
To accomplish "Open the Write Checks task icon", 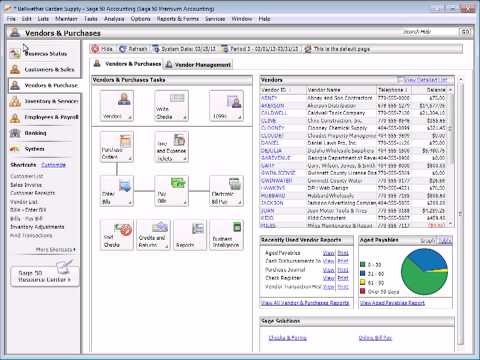I will tap(171, 106).
